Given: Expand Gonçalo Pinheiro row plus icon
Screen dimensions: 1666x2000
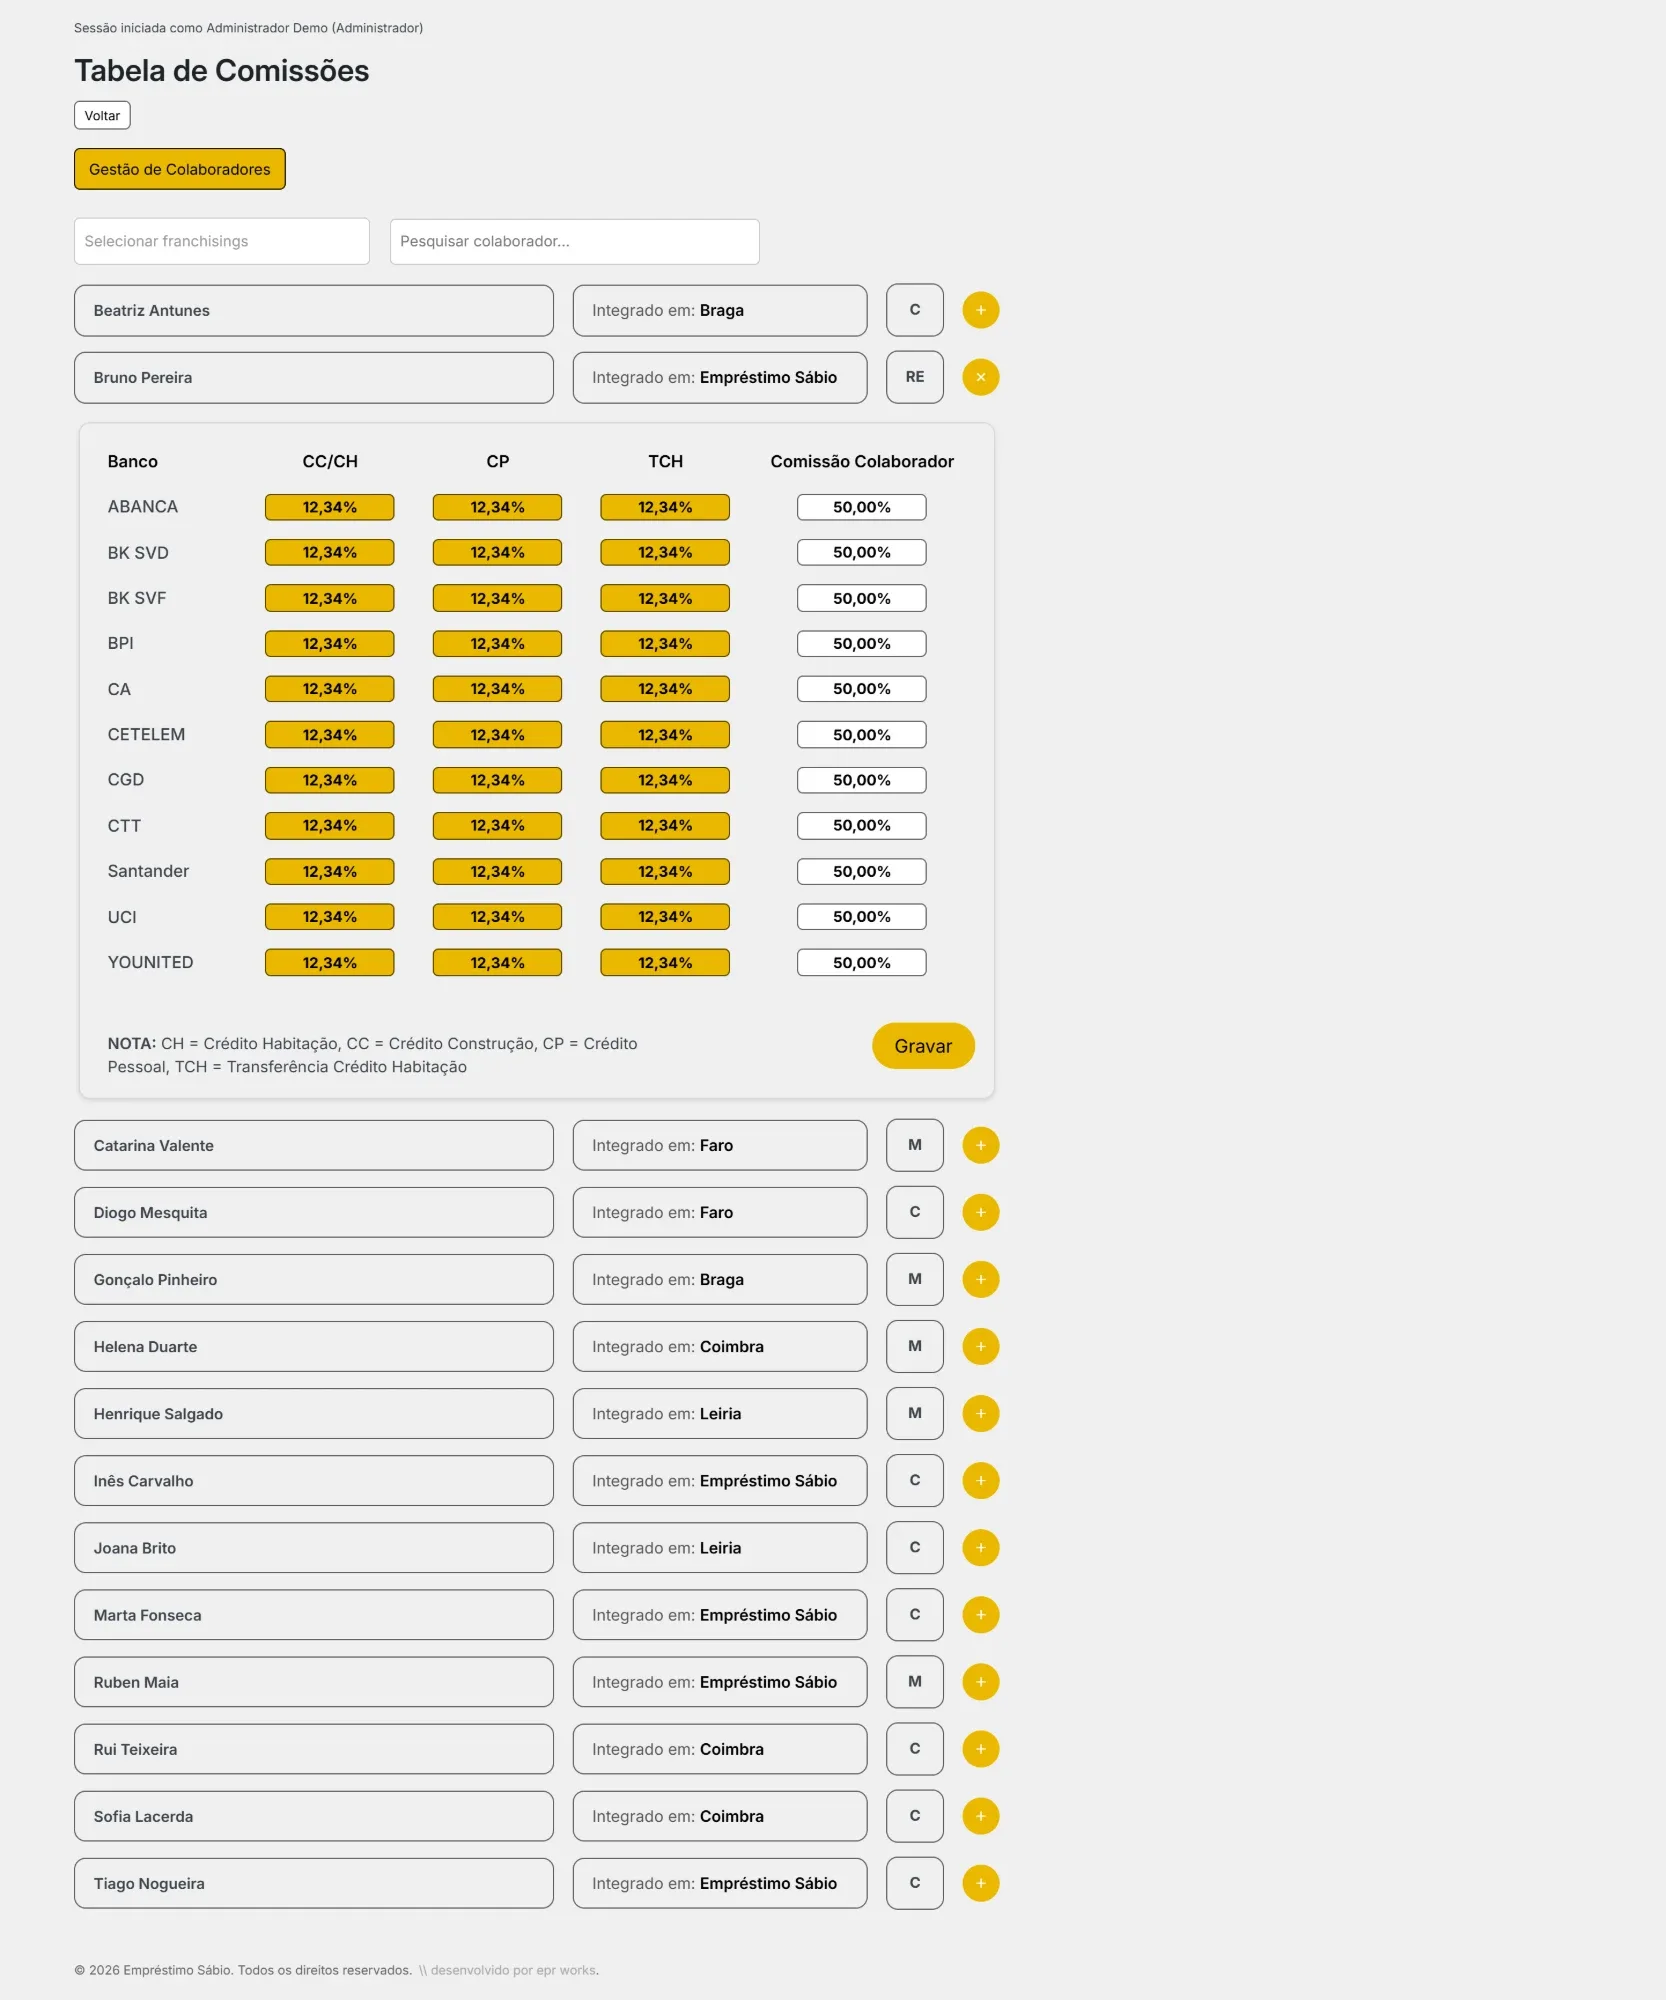Looking at the screenshot, I should click(x=980, y=1279).
